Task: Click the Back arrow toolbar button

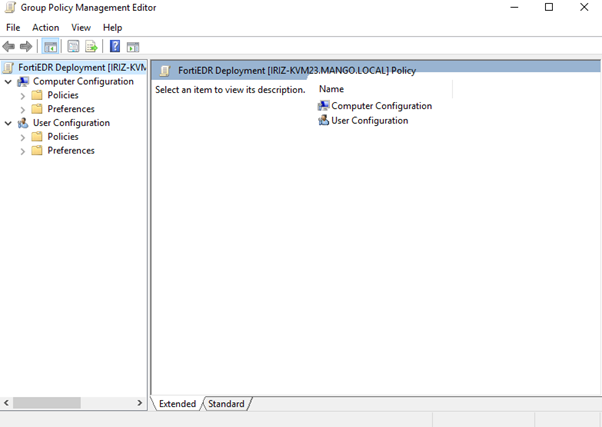Action: pos(8,46)
